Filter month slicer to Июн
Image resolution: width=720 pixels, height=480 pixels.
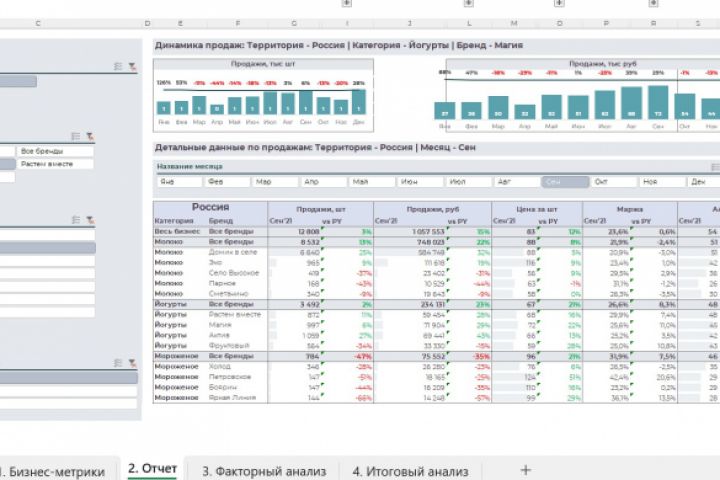(x=421, y=182)
